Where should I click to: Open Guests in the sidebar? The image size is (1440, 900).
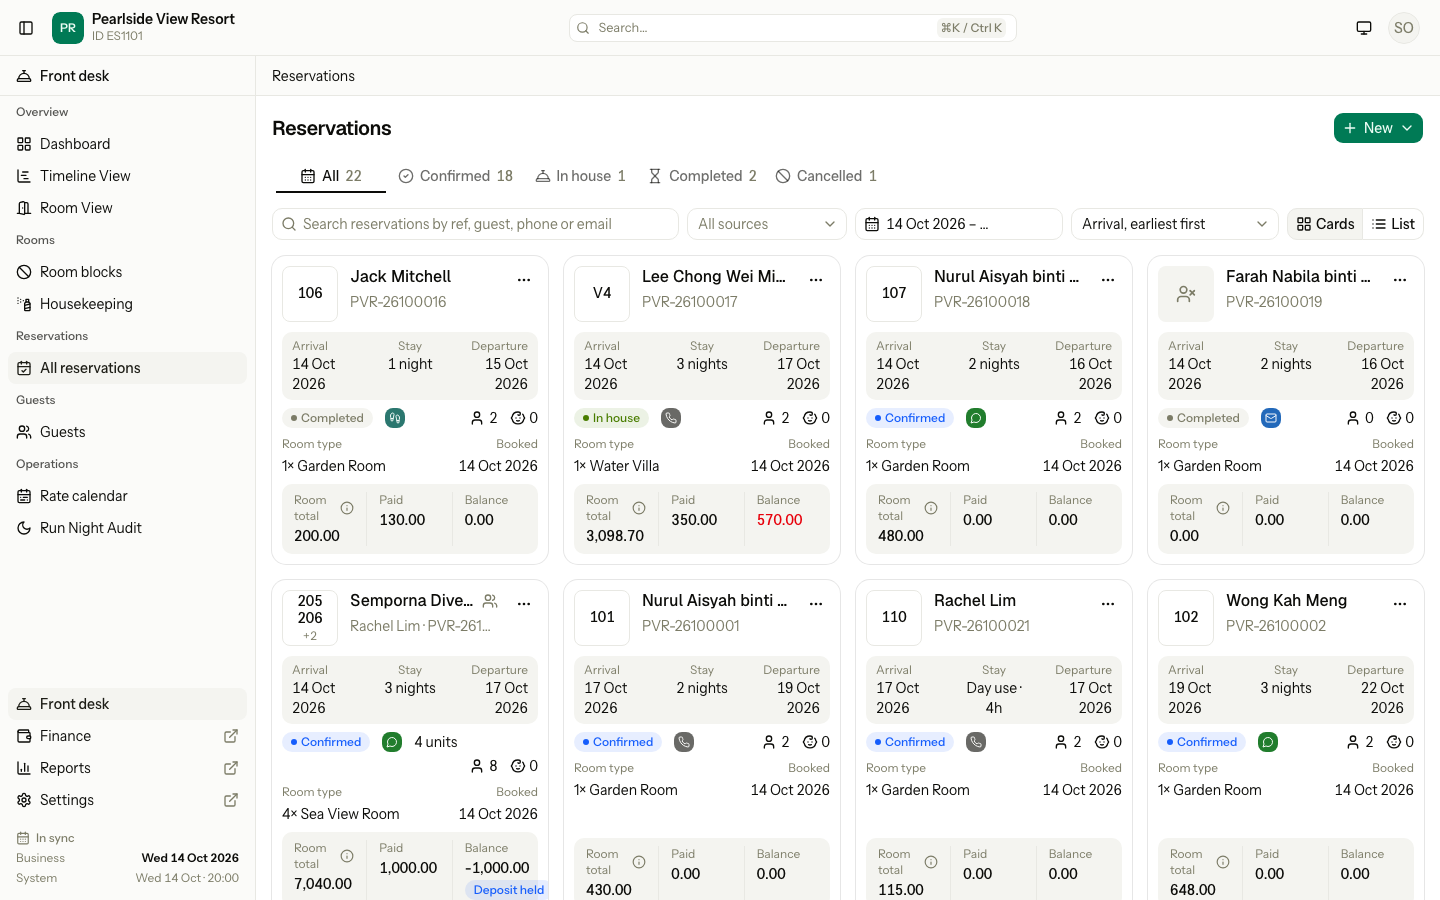127,432
